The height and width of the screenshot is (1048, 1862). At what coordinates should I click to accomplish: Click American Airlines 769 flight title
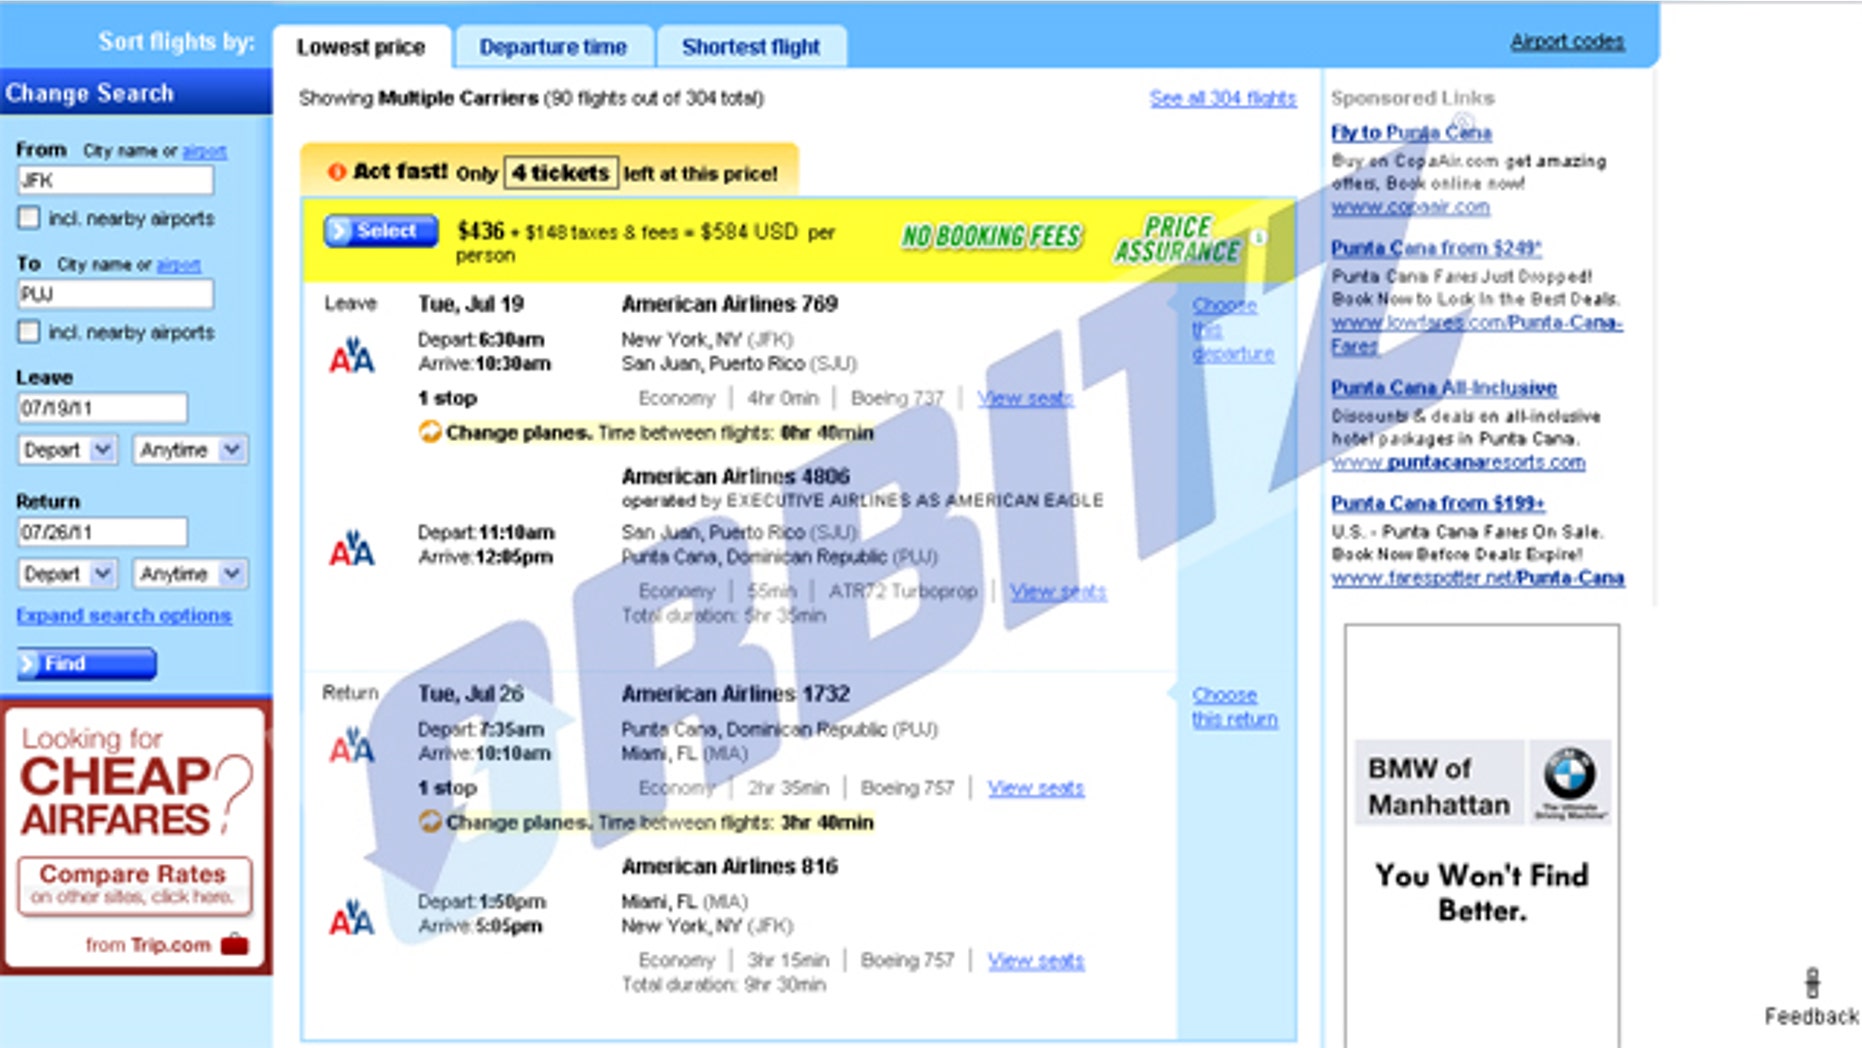(730, 303)
